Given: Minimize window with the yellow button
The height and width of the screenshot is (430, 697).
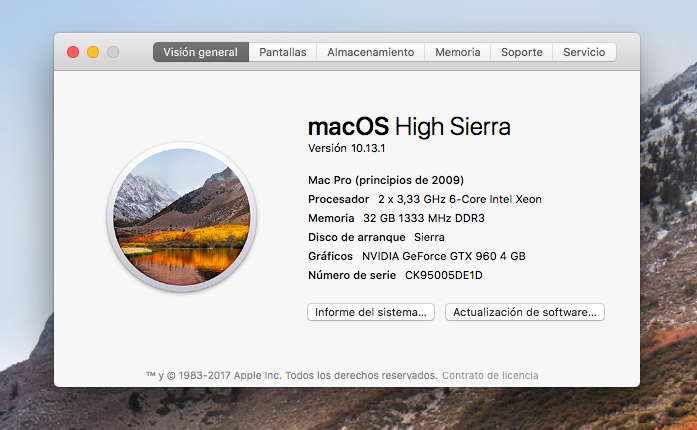Looking at the screenshot, I should (93, 52).
